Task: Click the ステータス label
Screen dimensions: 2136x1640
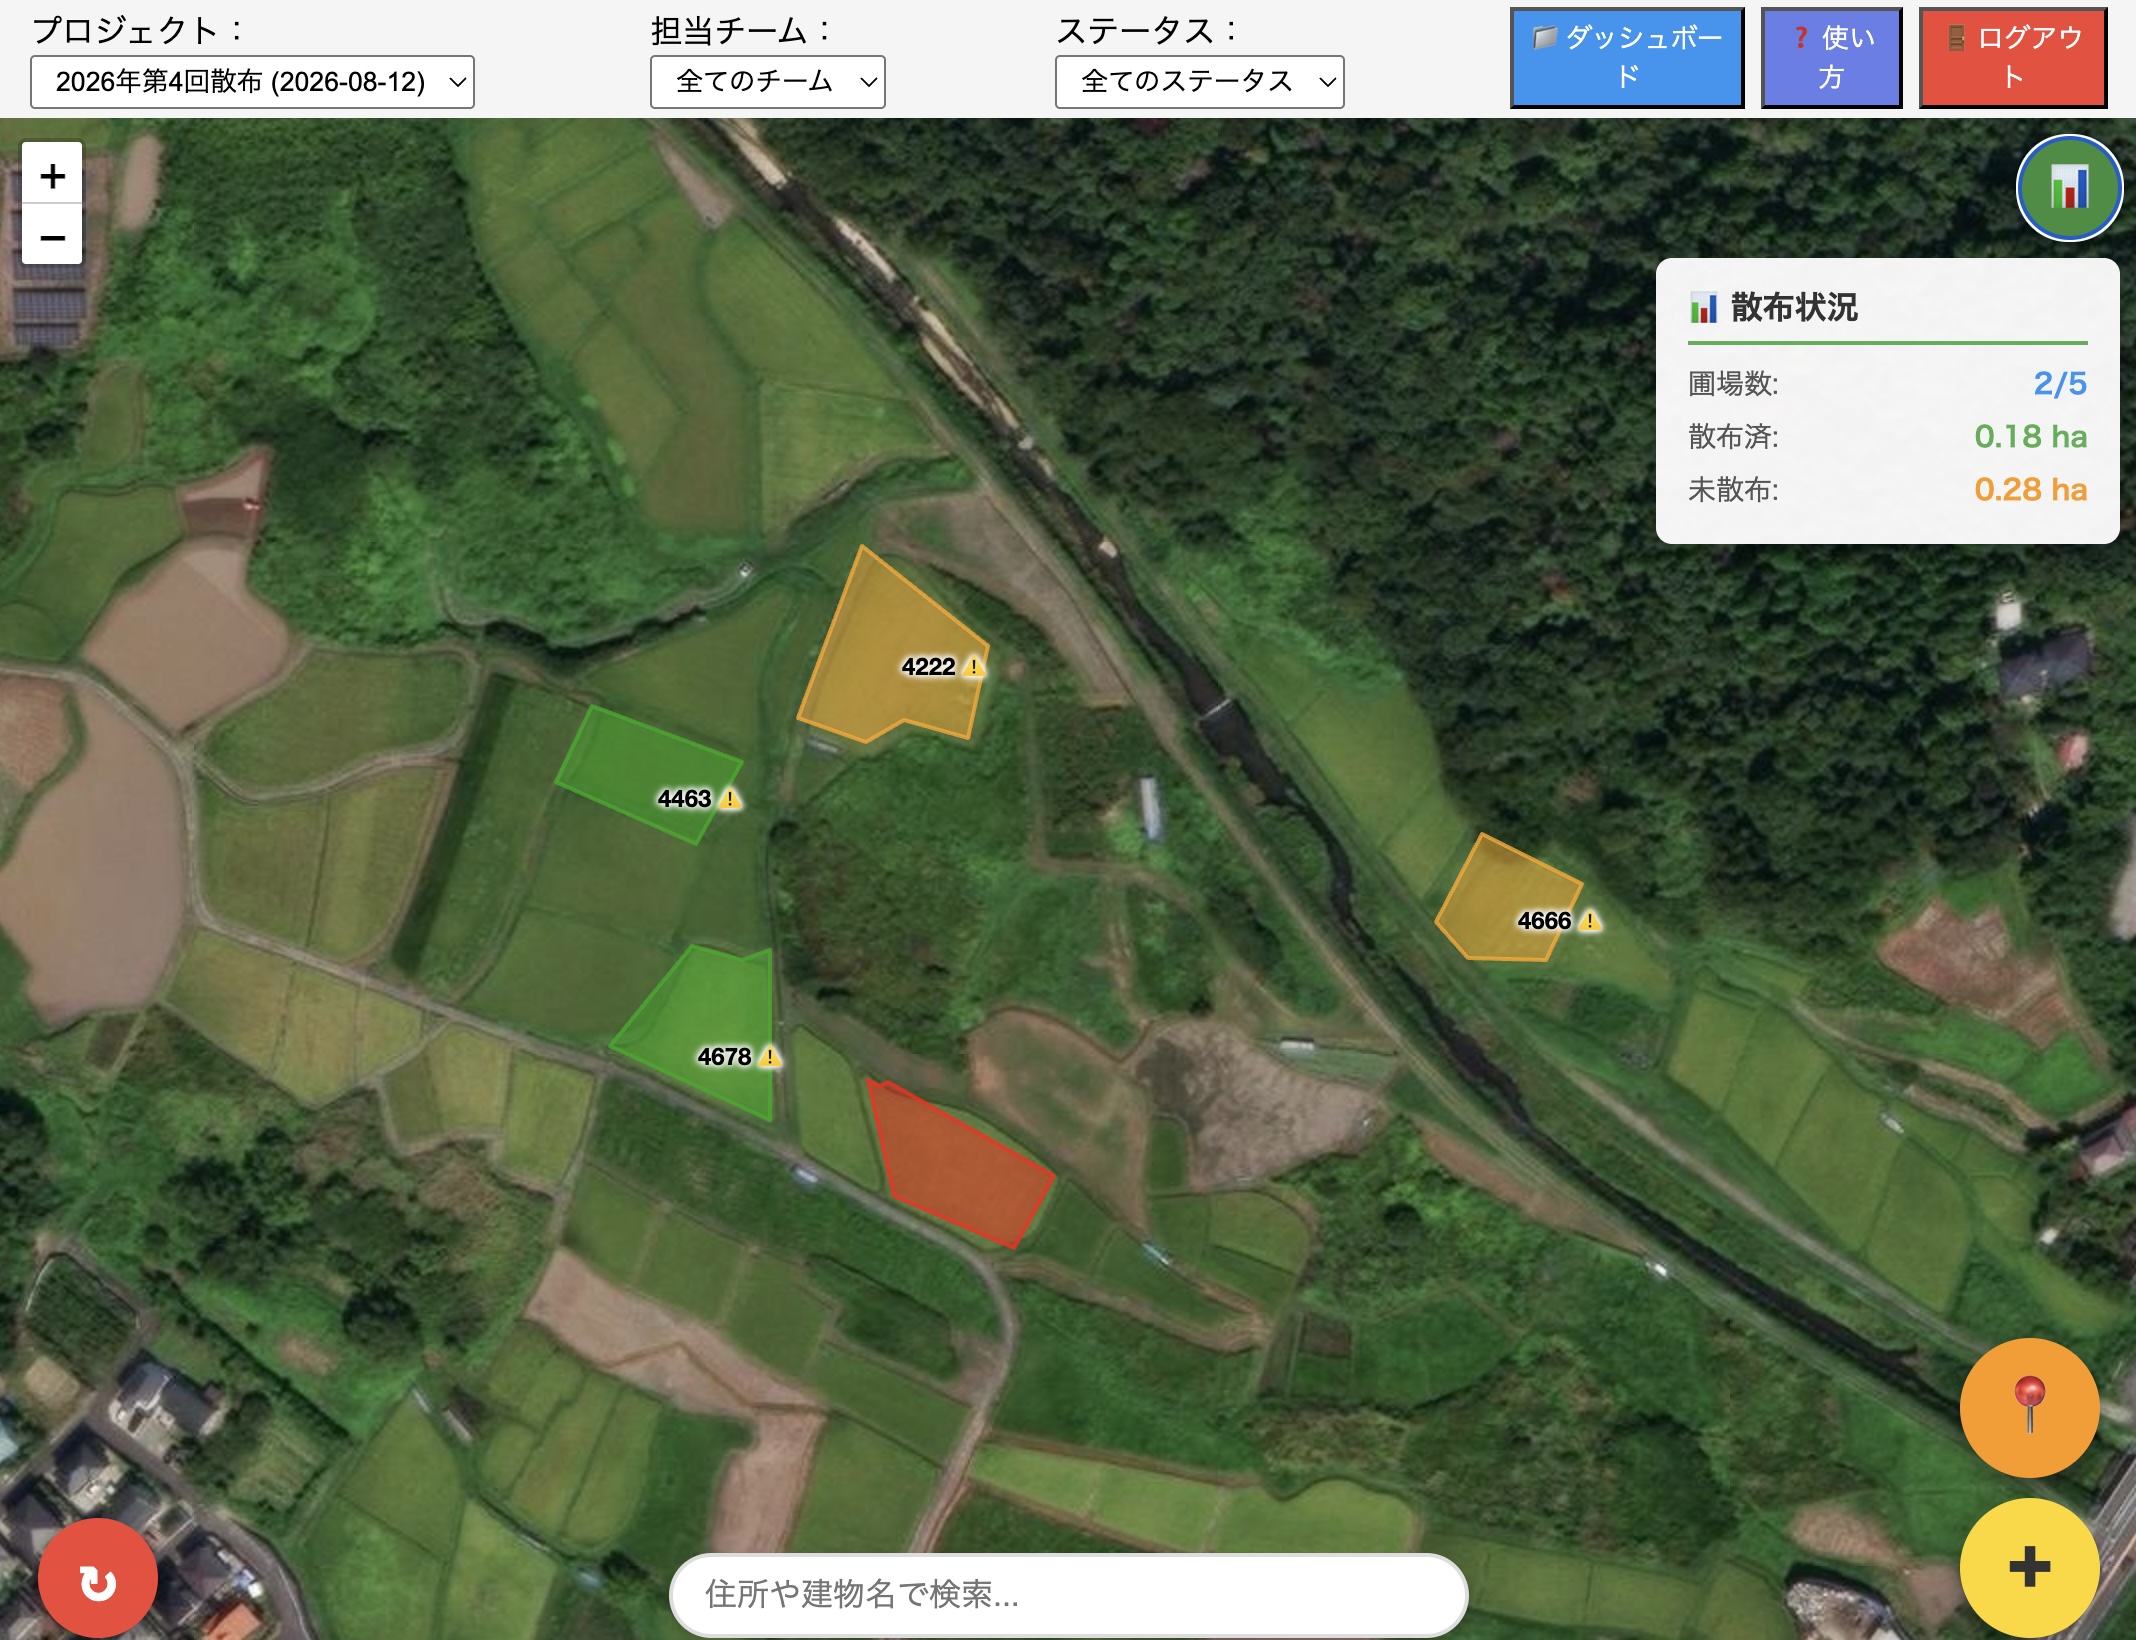Action: [x=1146, y=30]
